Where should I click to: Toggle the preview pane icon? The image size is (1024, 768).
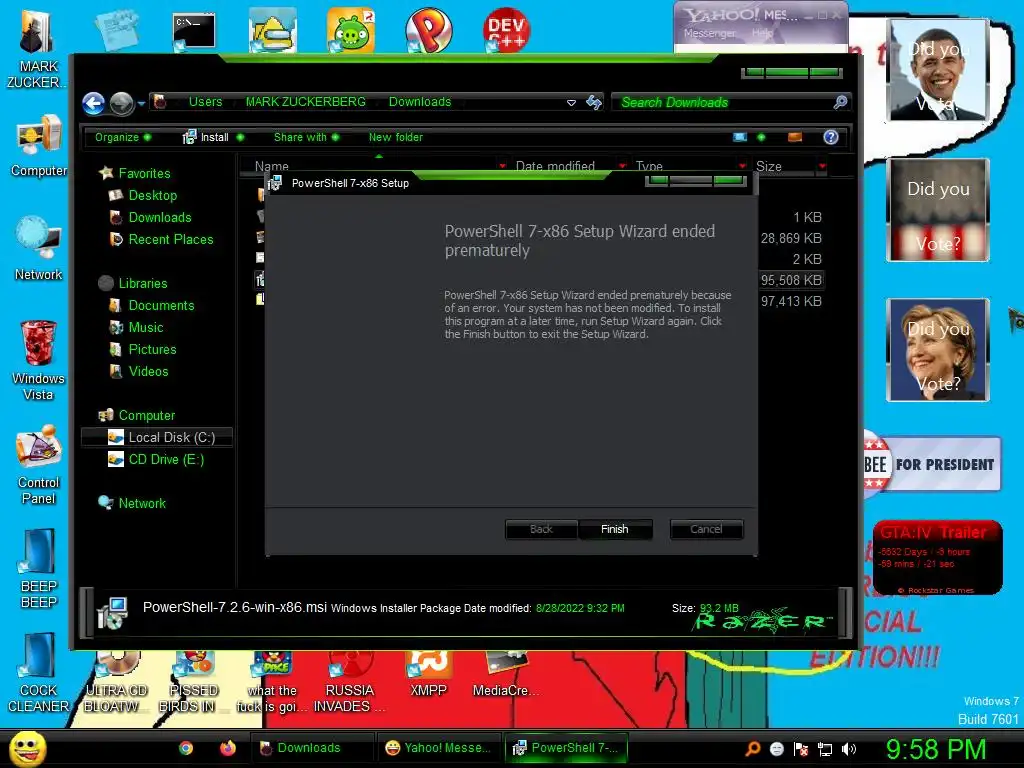tap(795, 137)
